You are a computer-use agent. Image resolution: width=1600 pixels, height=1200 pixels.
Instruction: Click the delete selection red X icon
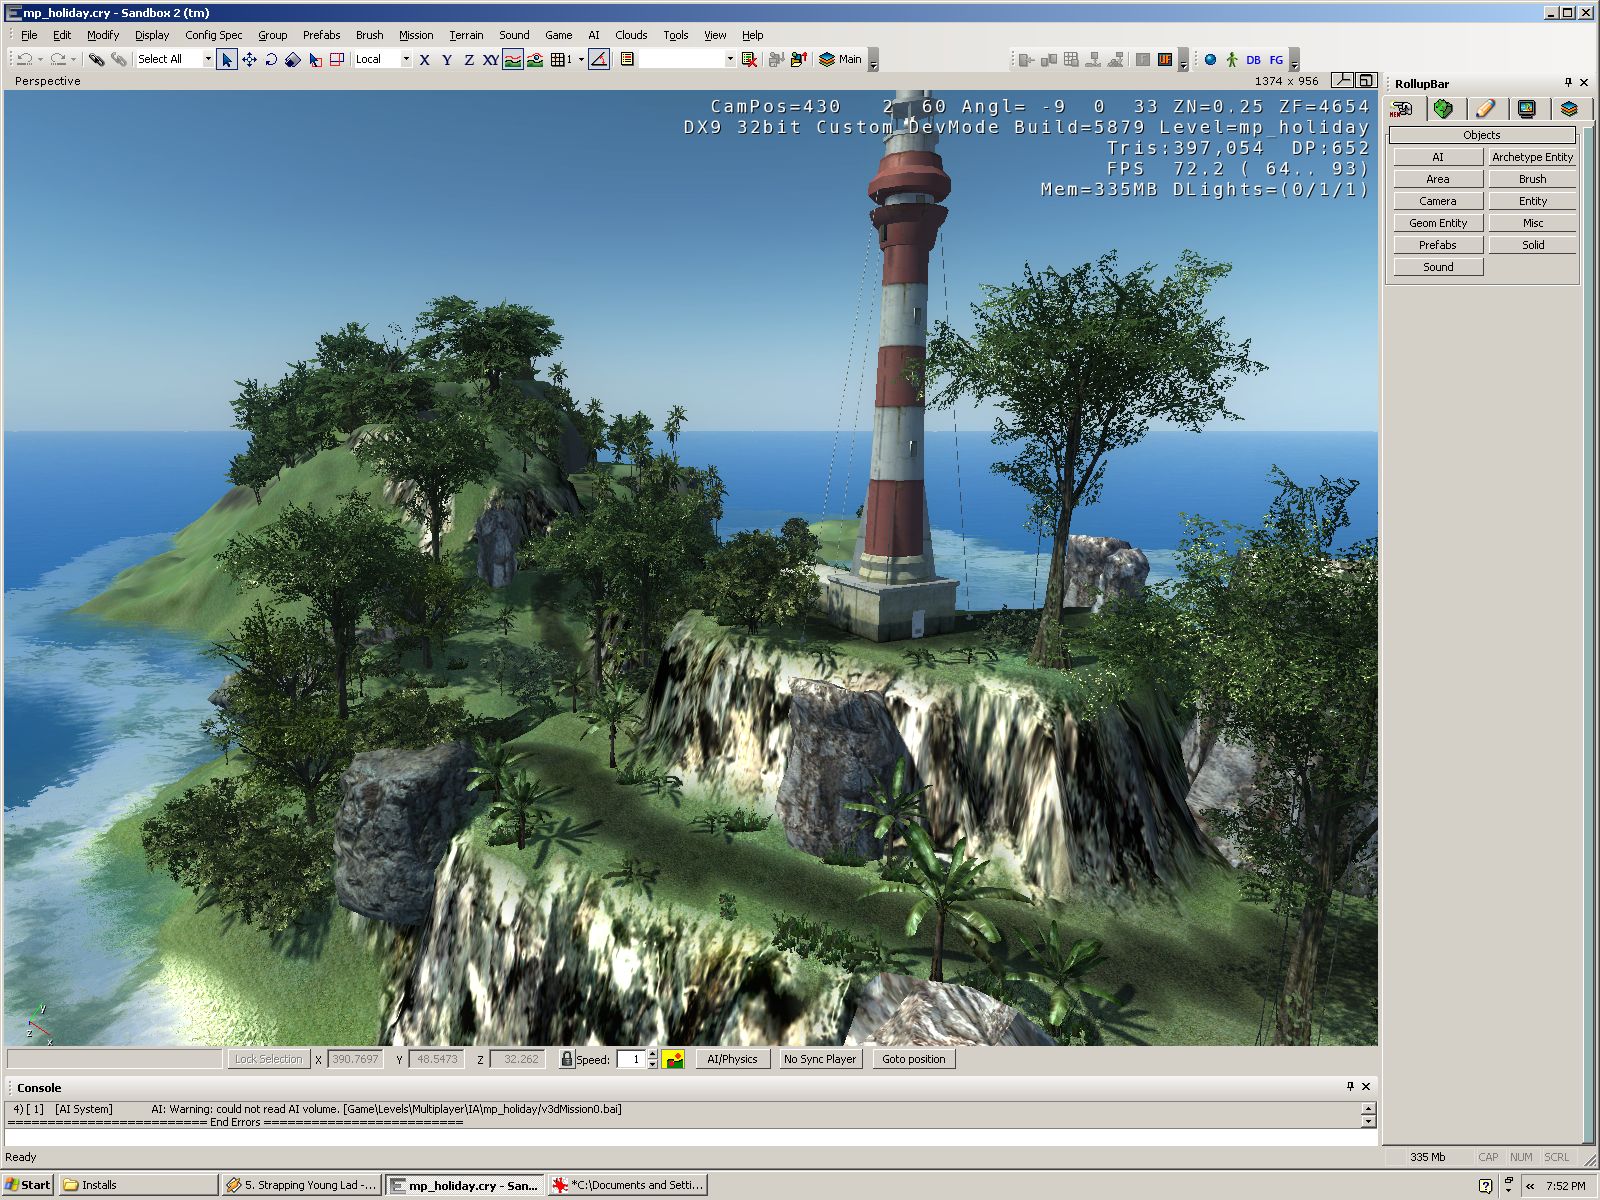coord(749,60)
